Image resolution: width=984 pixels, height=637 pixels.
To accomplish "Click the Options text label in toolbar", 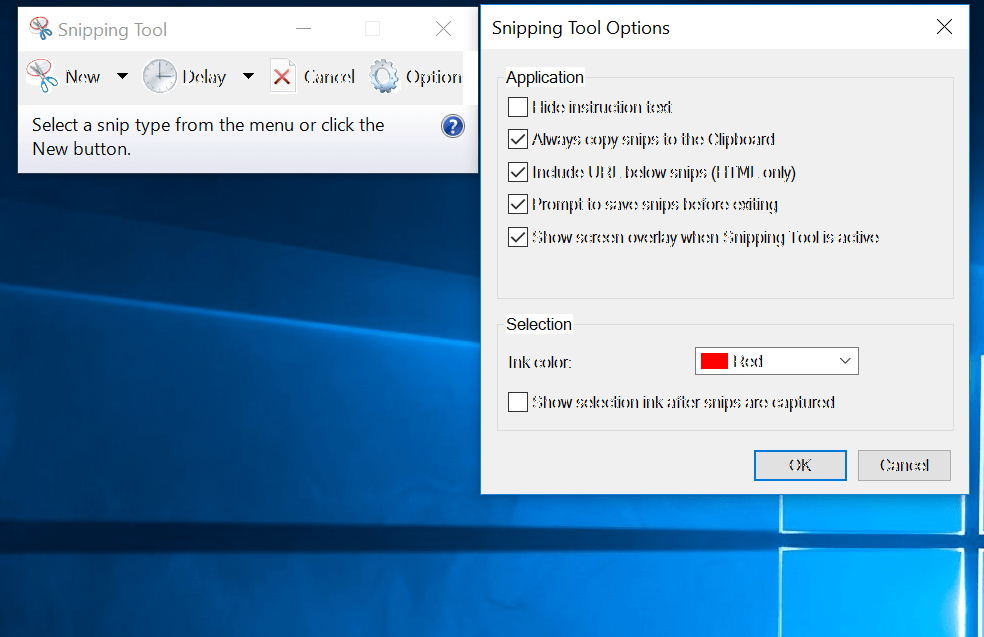I will pos(434,77).
